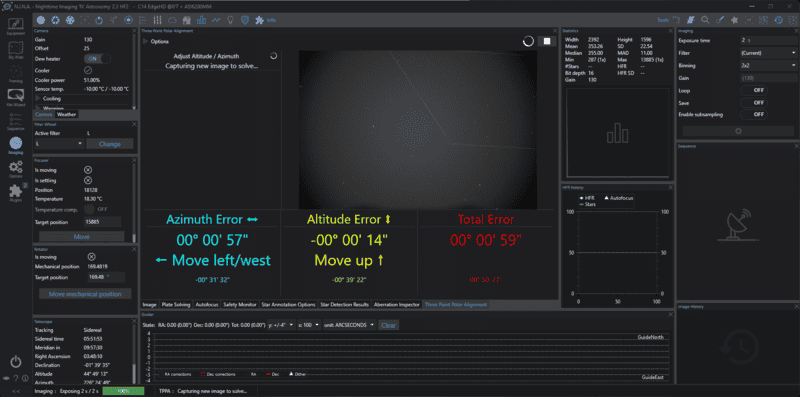Viewport: 800px width, 397px height.
Task: Click the Telescope panel scrollbar
Action: 134,355
